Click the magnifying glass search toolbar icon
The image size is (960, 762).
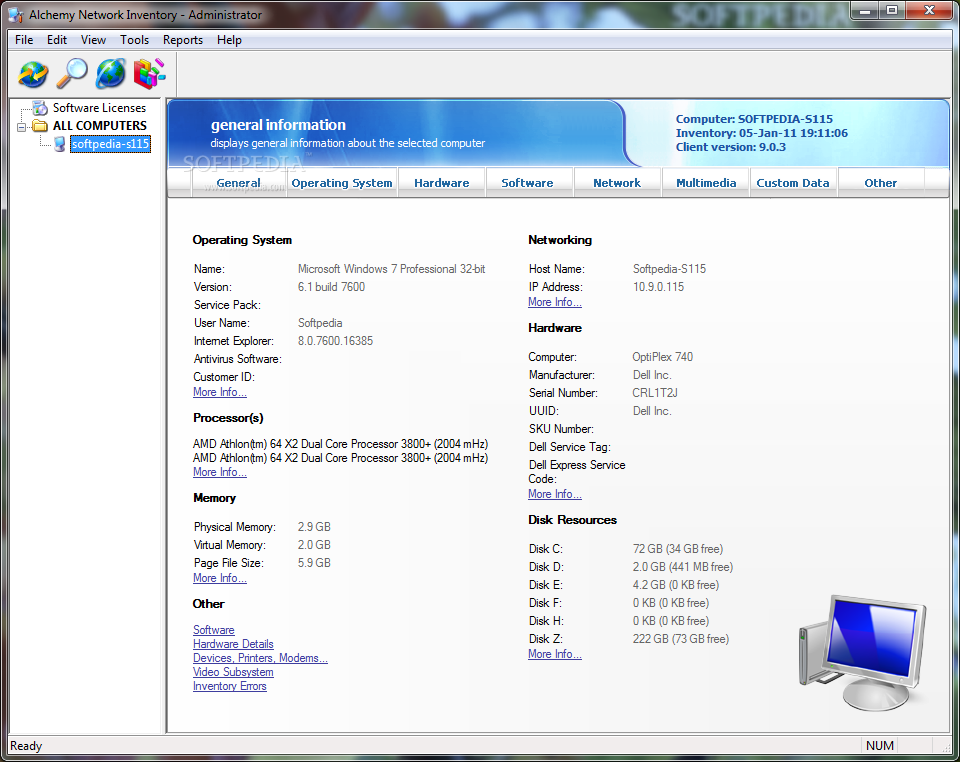(x=72, y=74)
